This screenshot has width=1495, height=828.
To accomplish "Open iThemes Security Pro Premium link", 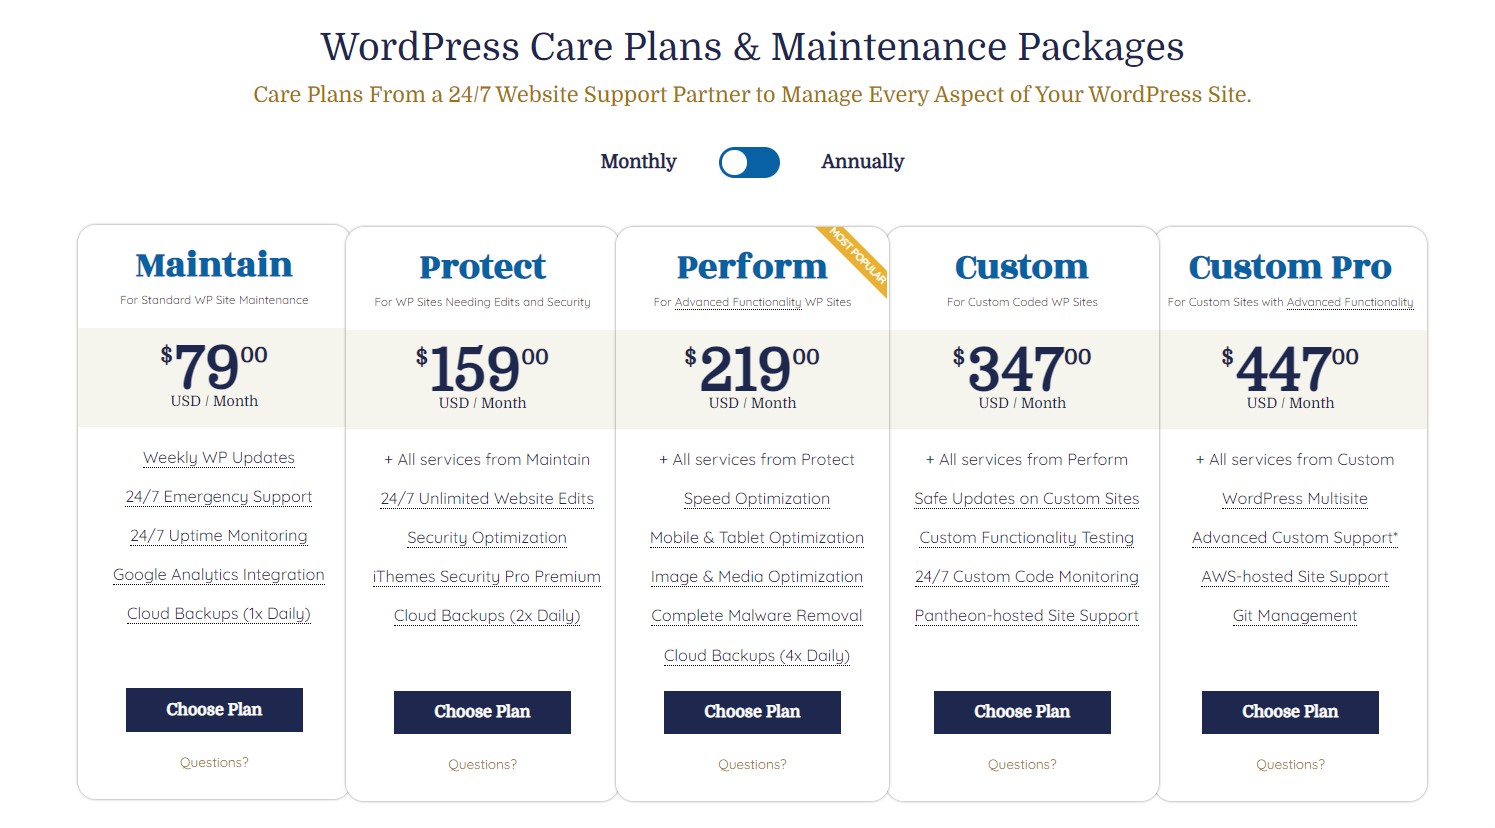I will point(487,577).
